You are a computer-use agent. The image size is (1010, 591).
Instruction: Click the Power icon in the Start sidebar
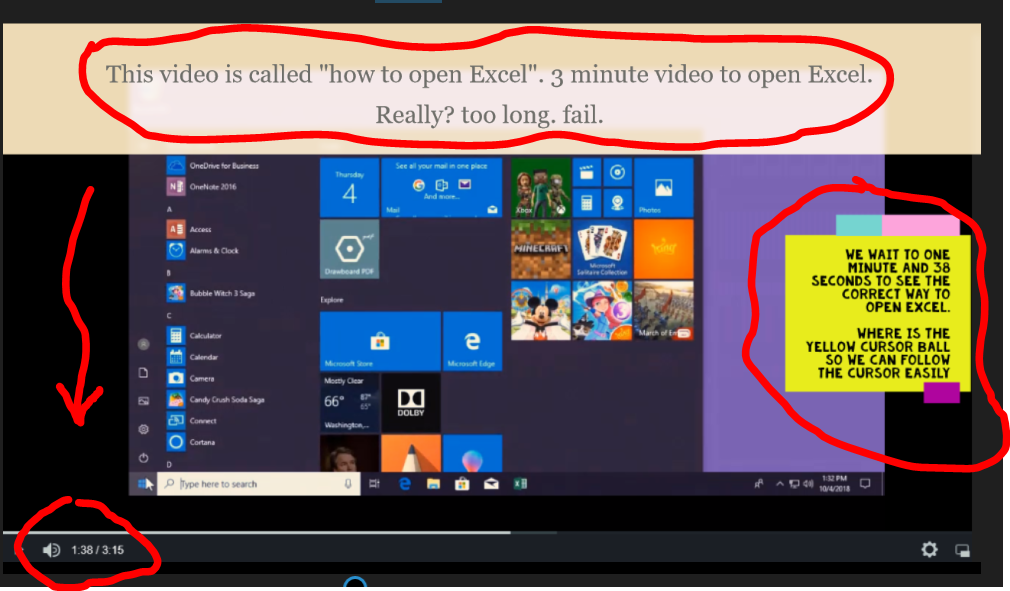click(x=144, y=458)
